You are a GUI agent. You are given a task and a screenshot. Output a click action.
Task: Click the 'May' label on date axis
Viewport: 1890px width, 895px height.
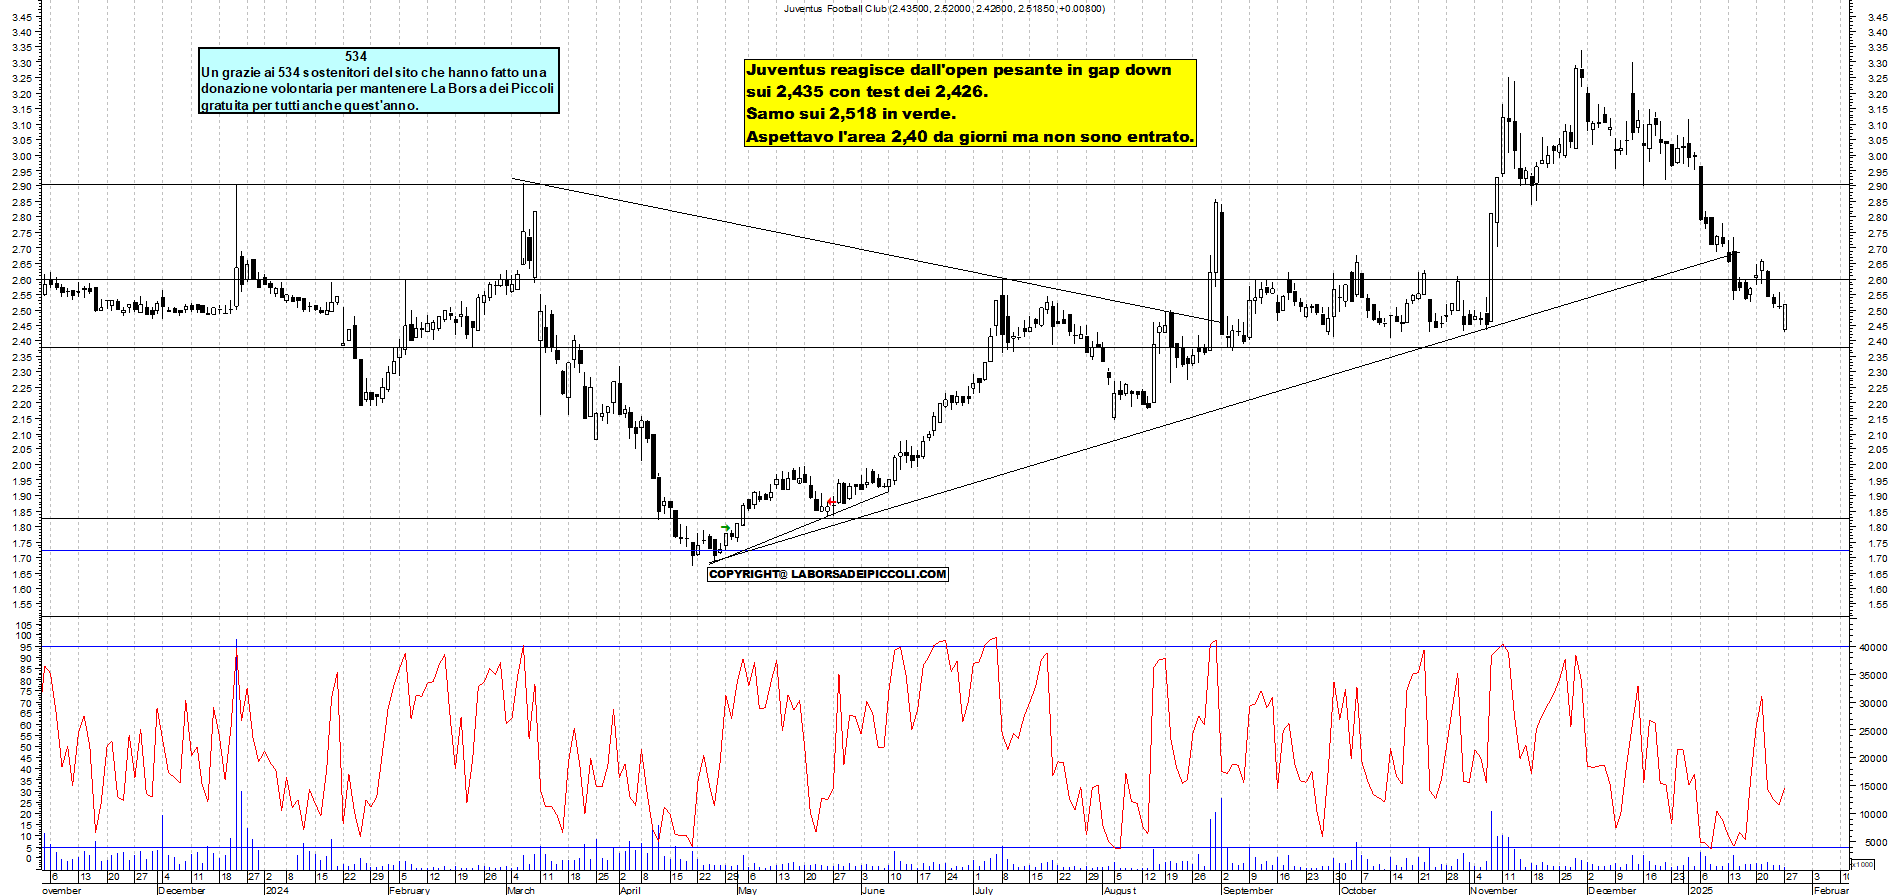747,890
